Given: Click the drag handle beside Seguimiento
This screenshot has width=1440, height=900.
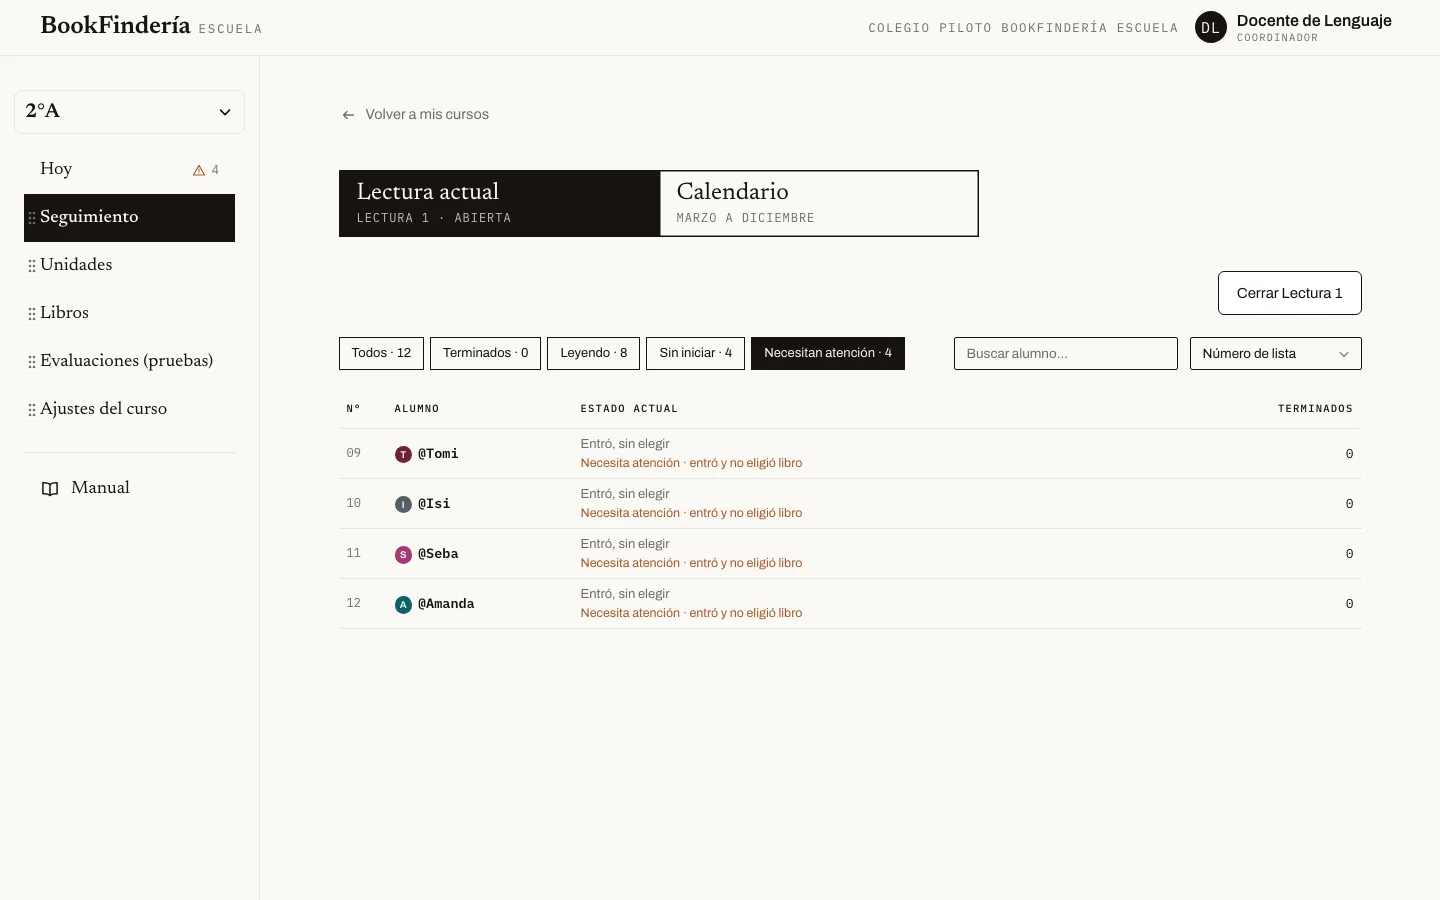Looking at the screenshot, I should pyautogui.click(x=32, y=218).
